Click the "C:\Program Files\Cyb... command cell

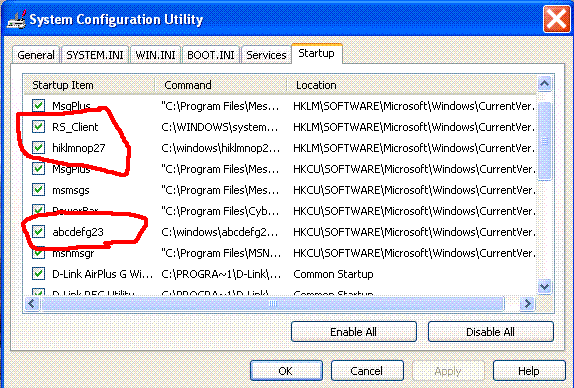tap(220, 211)
